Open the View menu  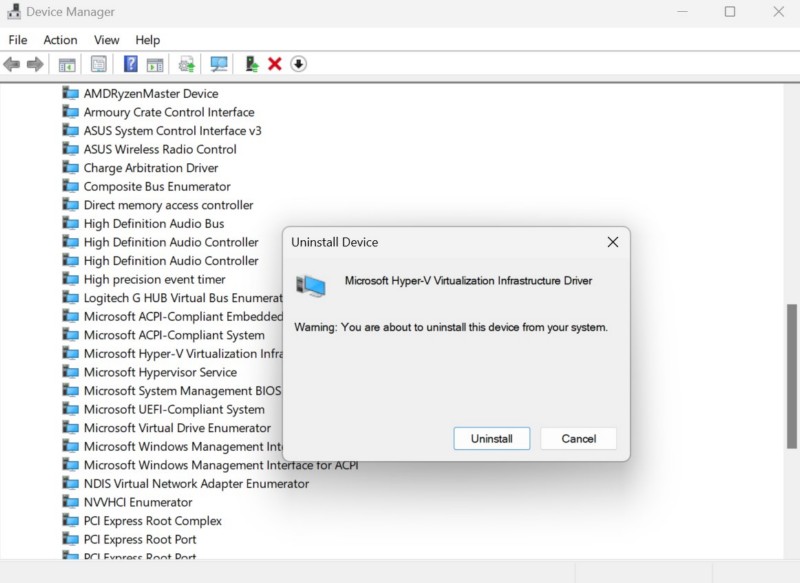tap(106, 40)
